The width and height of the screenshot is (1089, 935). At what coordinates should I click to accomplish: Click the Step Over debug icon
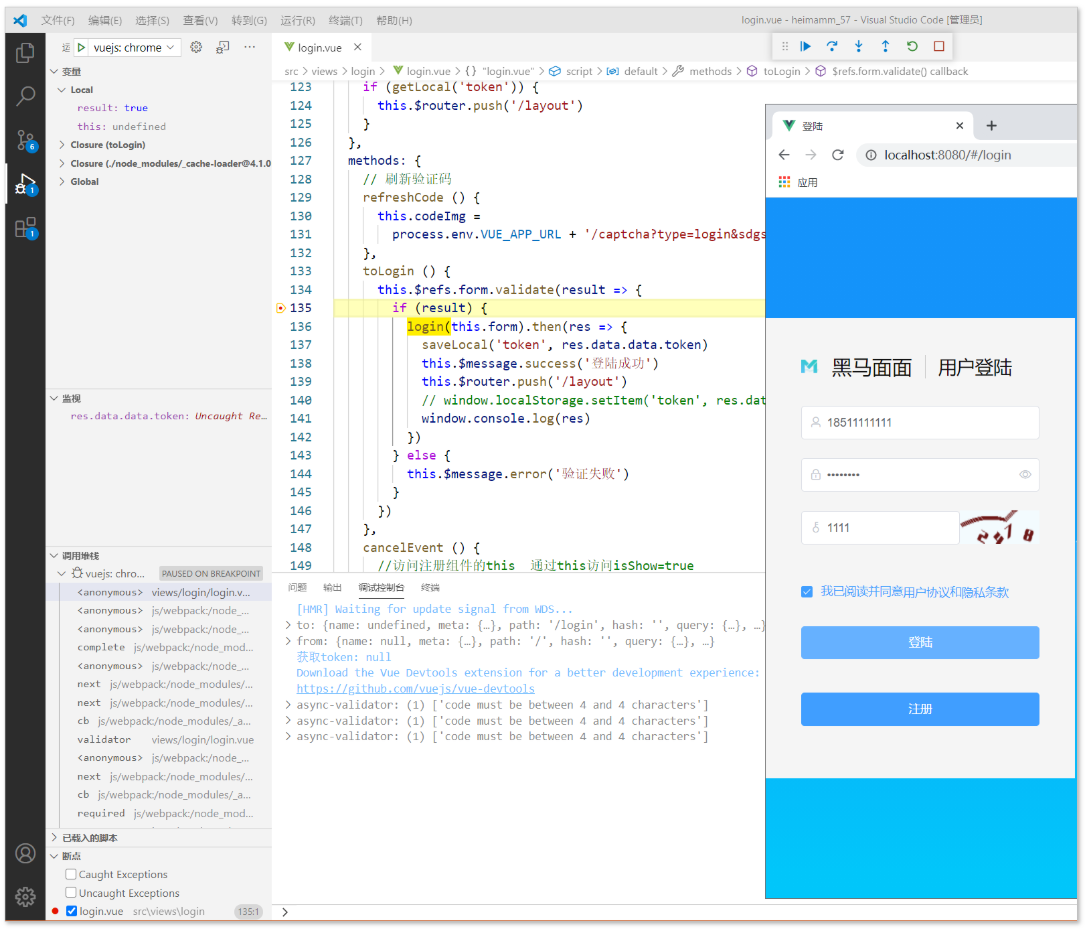coord(832,47)
